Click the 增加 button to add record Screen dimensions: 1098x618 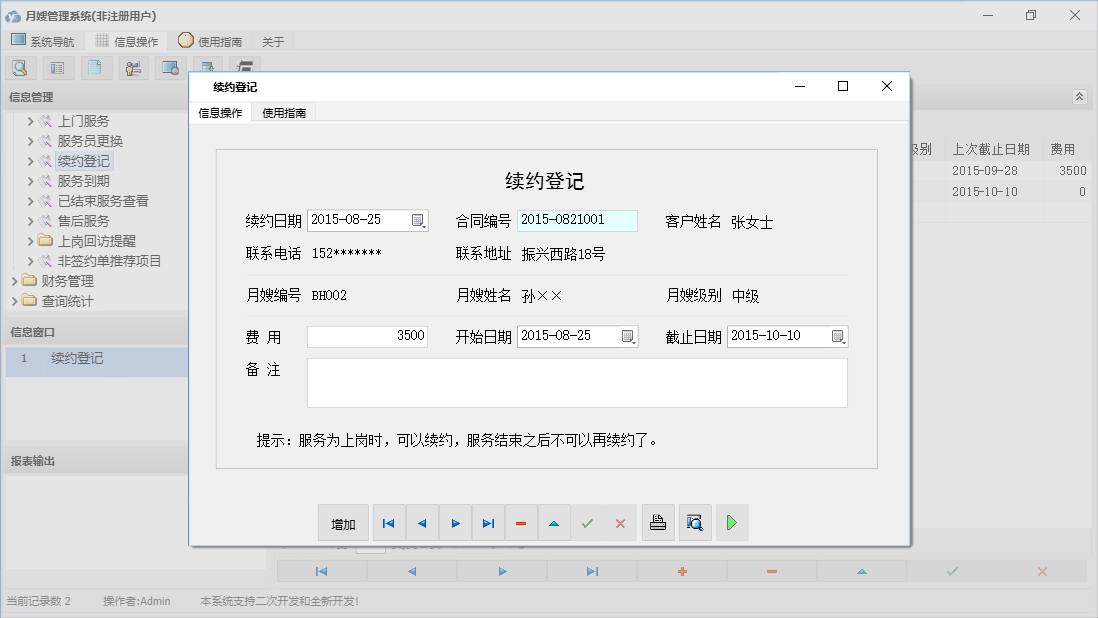pyautogui.click(x=342, y=522)
